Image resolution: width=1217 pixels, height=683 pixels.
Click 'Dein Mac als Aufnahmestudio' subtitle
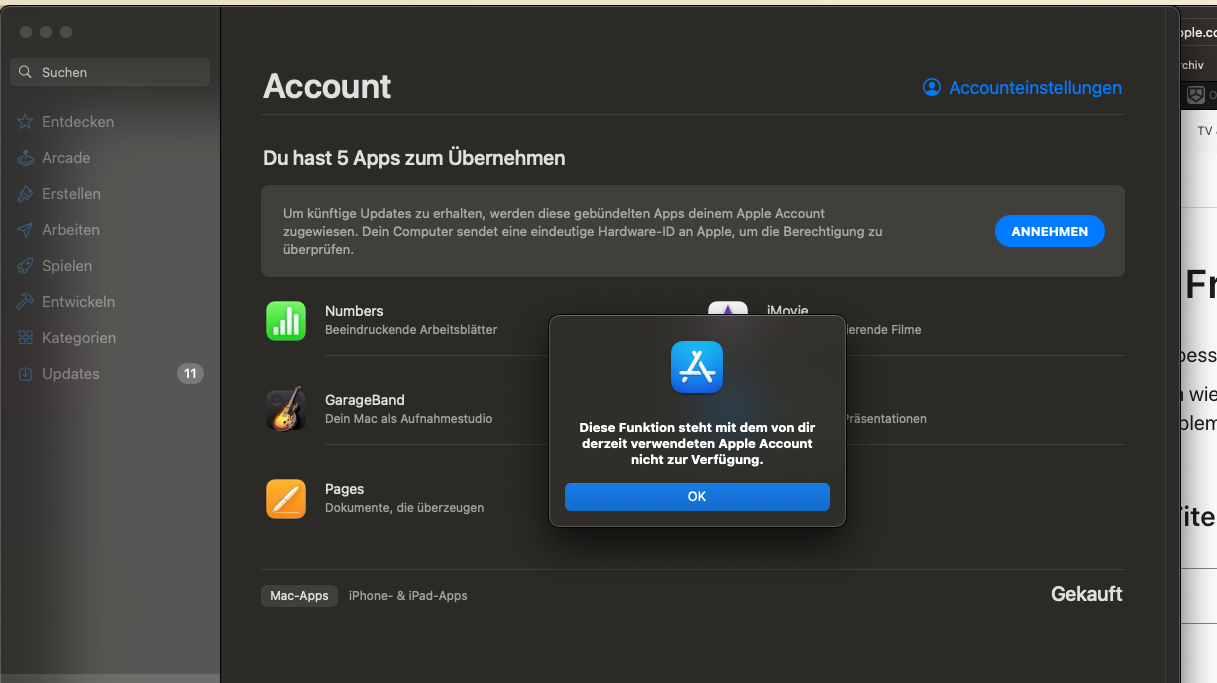409,419
